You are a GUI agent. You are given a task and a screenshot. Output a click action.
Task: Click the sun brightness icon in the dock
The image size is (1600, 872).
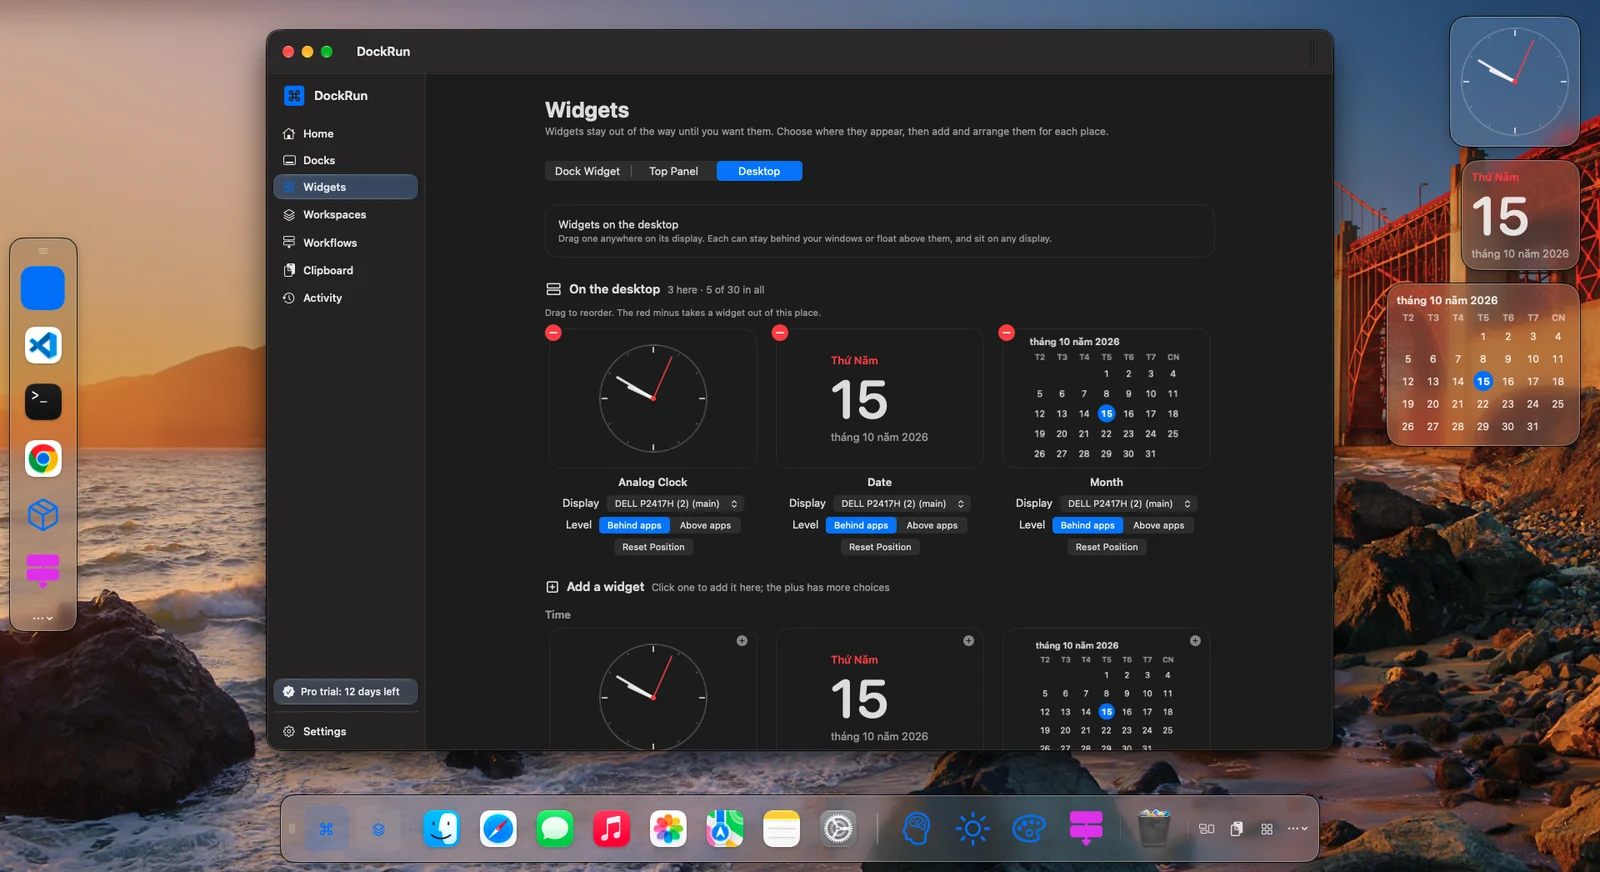(x=972, y=828)
